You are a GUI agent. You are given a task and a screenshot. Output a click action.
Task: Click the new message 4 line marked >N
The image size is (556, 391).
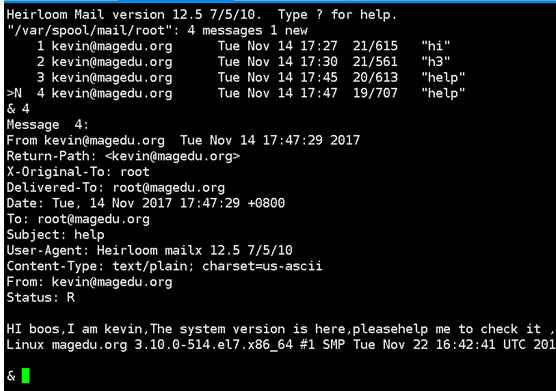tap(236, 93)
